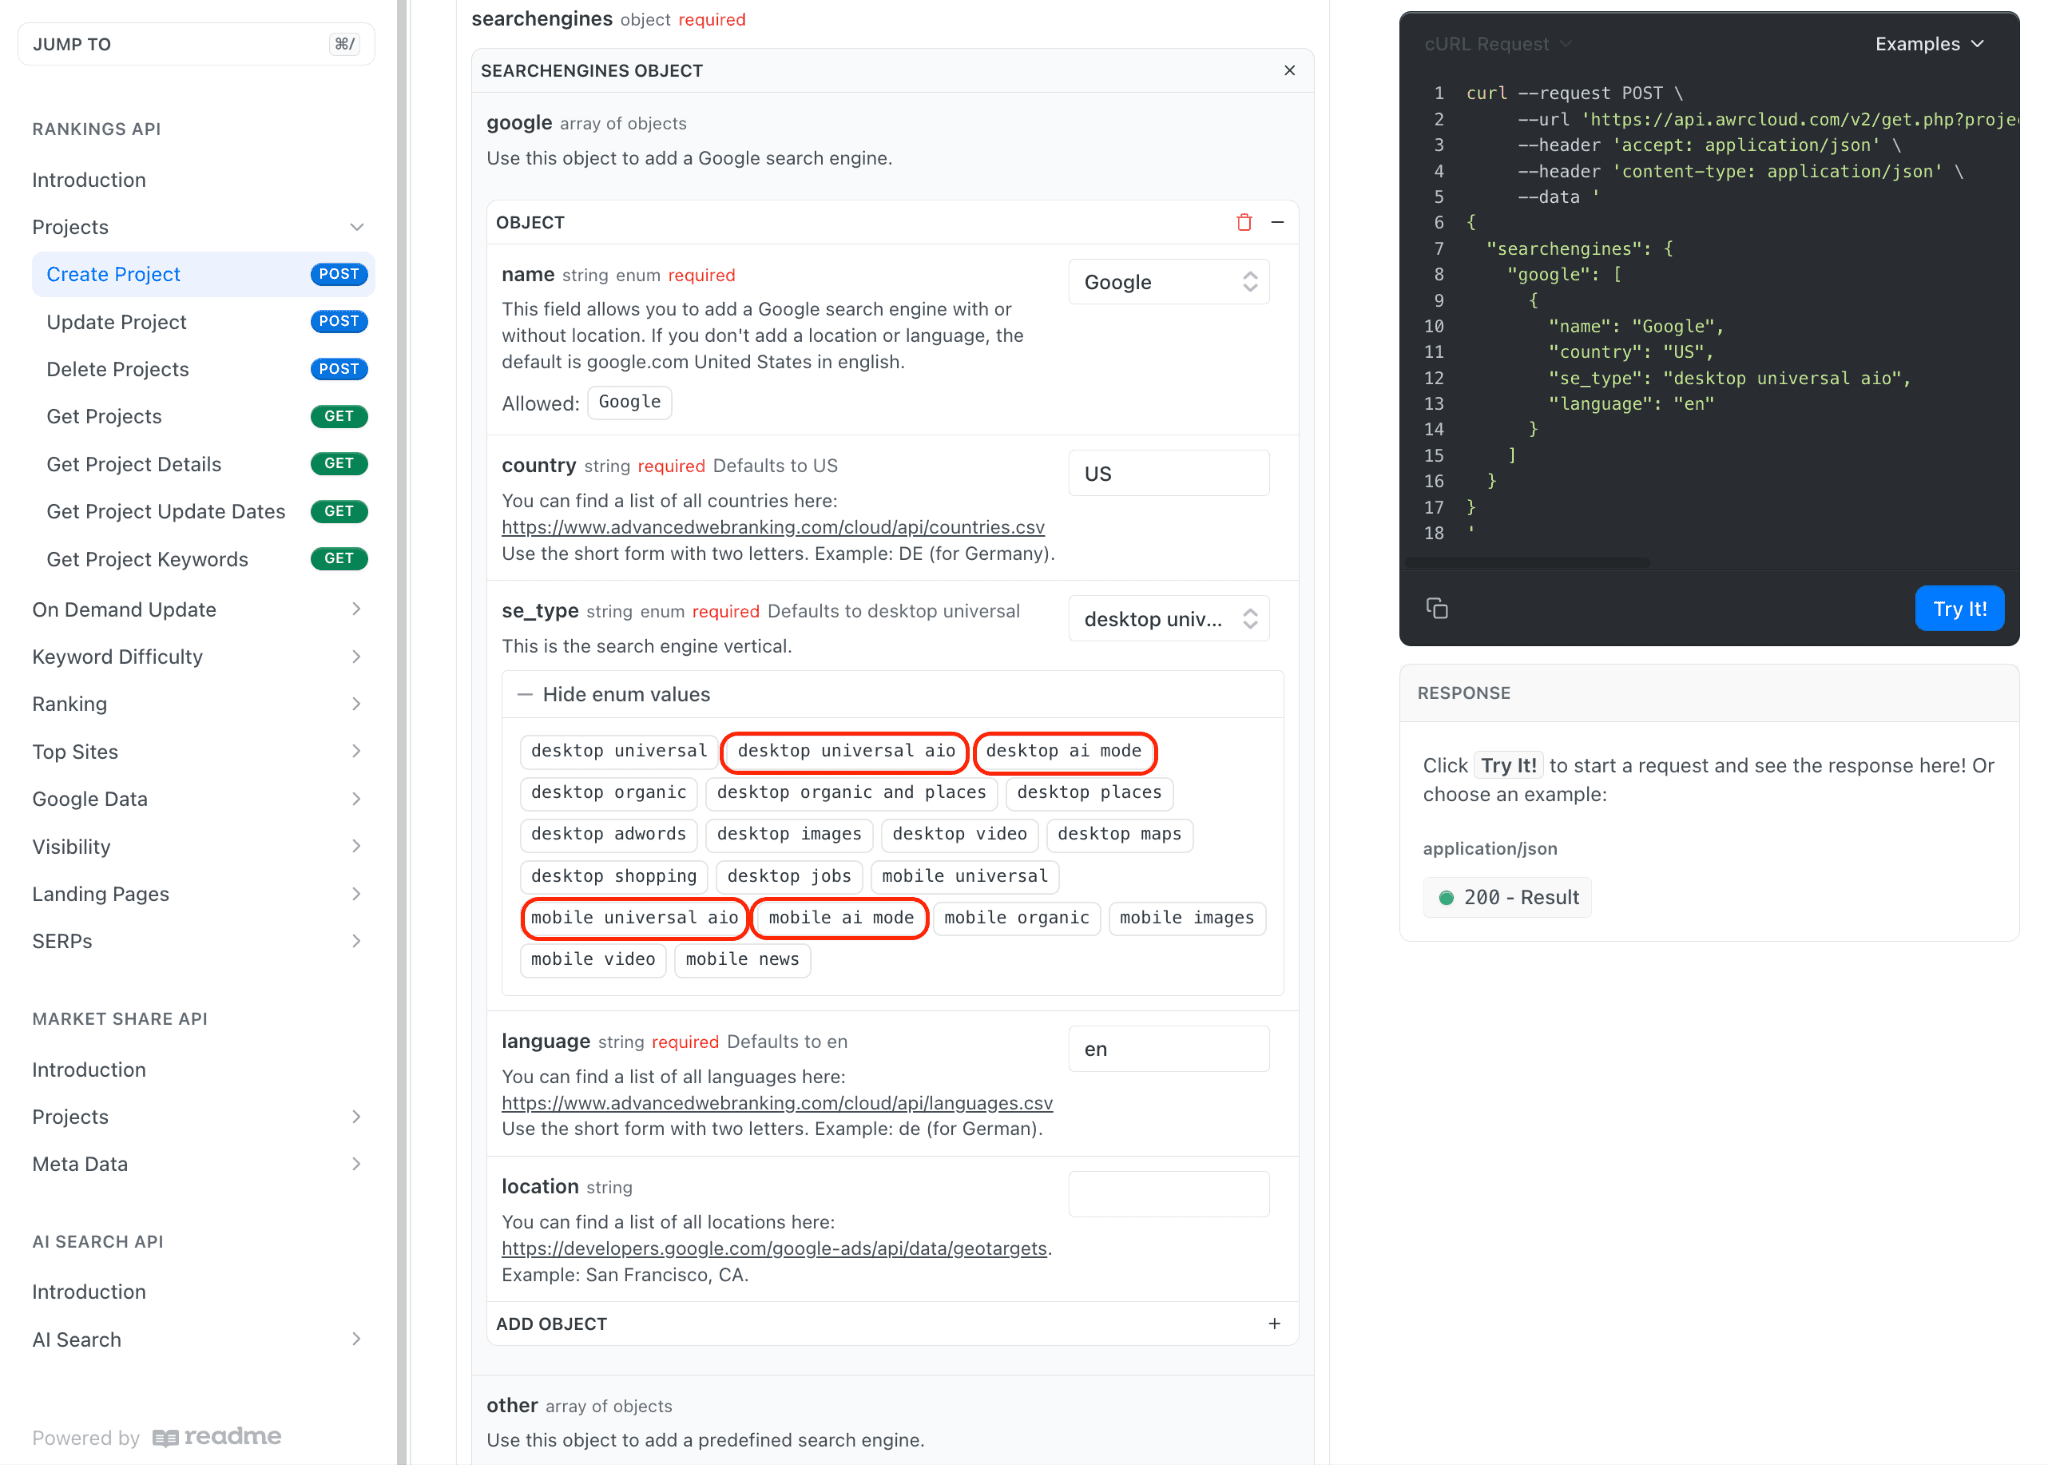Open the Get Projects page
The height and width of the screenshot is (1465, 2048).
tap(204, 416)
